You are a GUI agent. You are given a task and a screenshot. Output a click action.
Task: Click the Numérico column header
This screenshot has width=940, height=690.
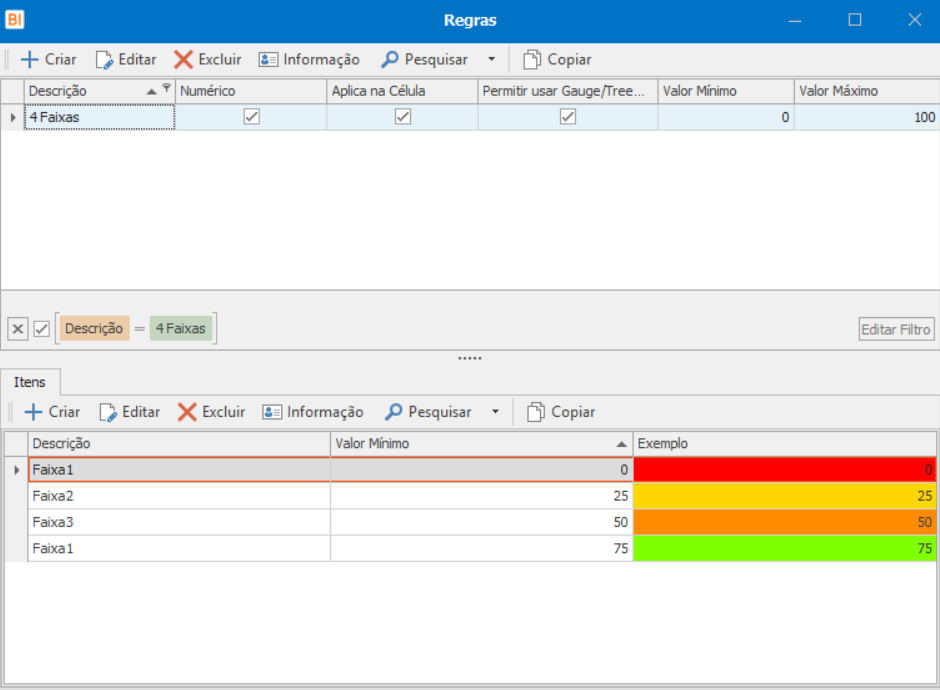click(251, 91)
